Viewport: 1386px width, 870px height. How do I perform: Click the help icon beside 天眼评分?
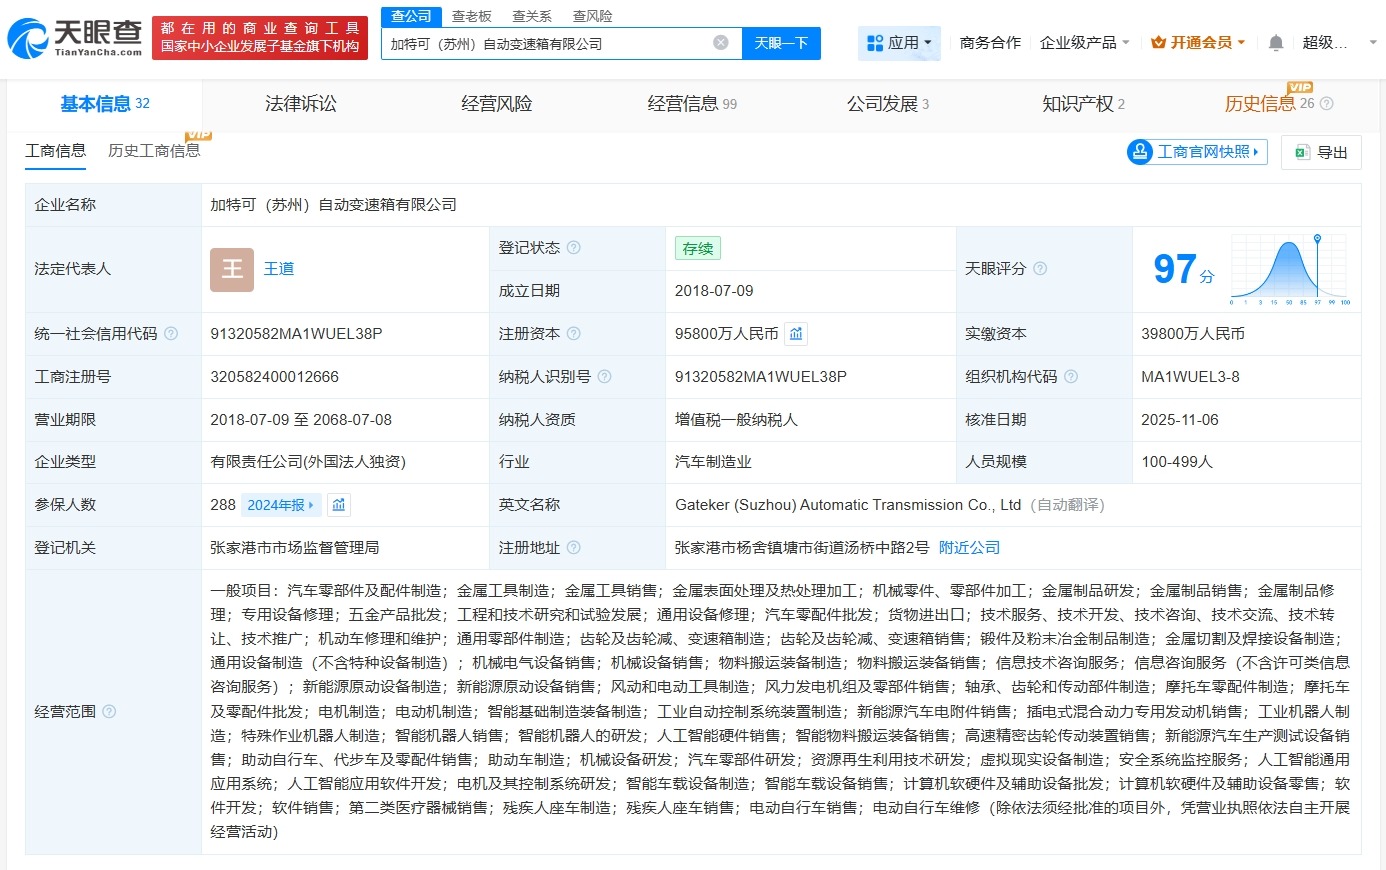[1040, 268]
